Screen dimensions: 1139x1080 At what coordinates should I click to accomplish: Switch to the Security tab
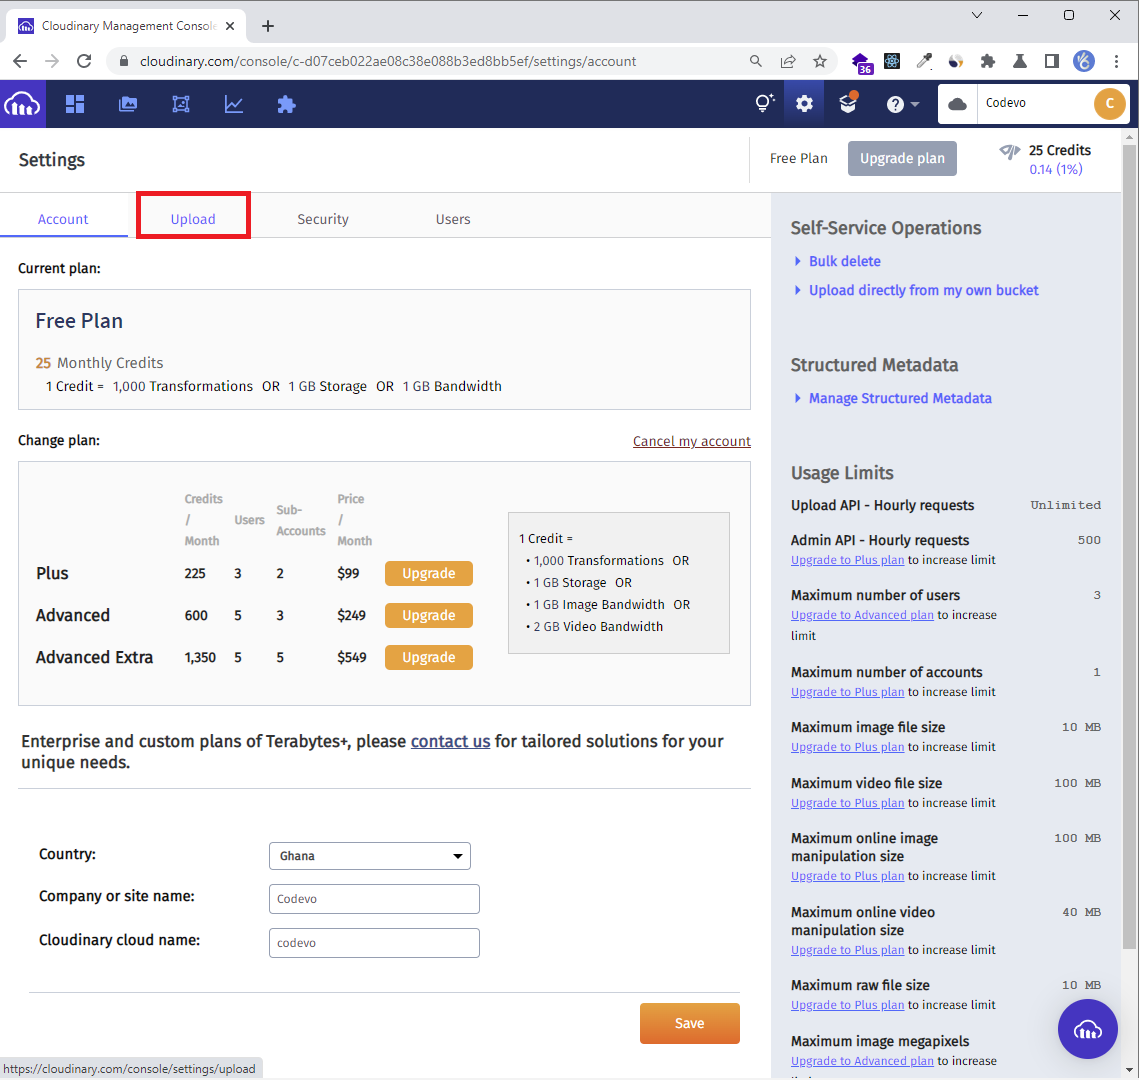[323, 218]
